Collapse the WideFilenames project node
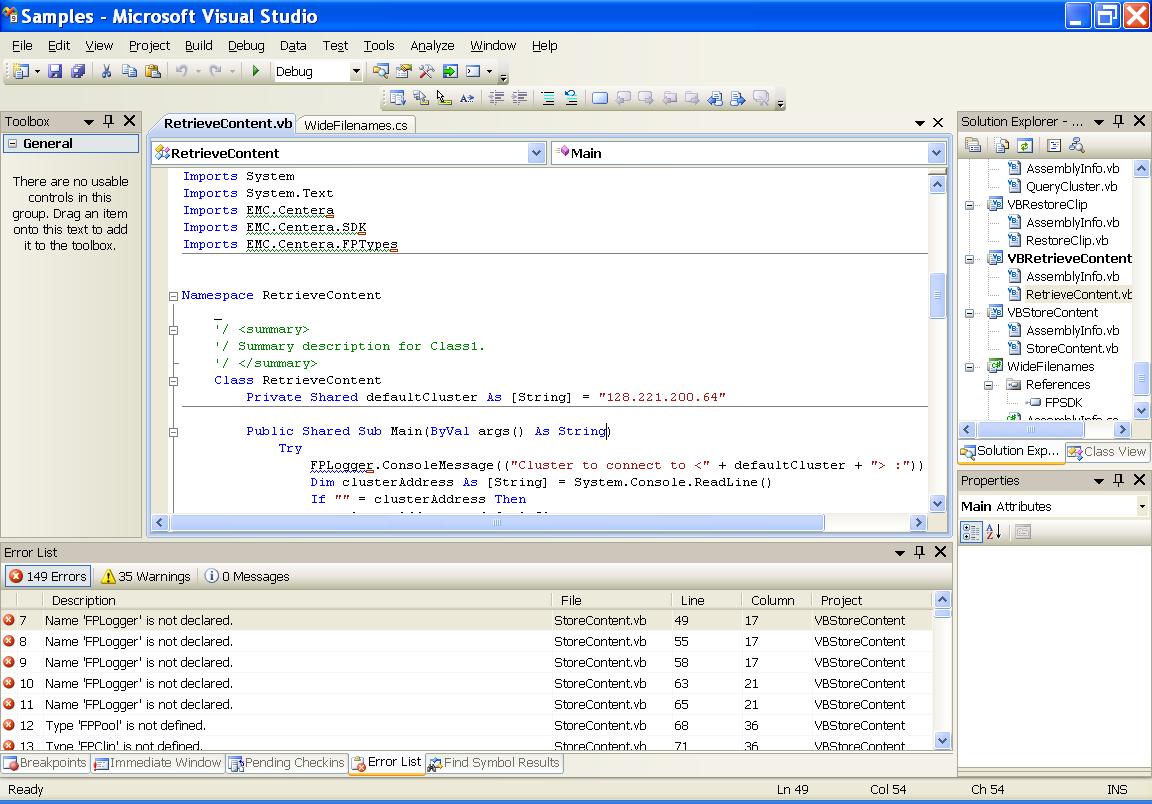Viewport: 1152px width, 804px height. (970, 367)
